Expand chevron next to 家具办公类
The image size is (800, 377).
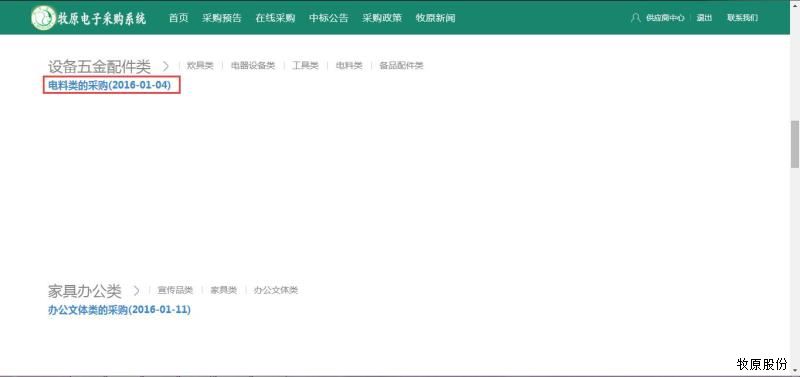(136, 291)
